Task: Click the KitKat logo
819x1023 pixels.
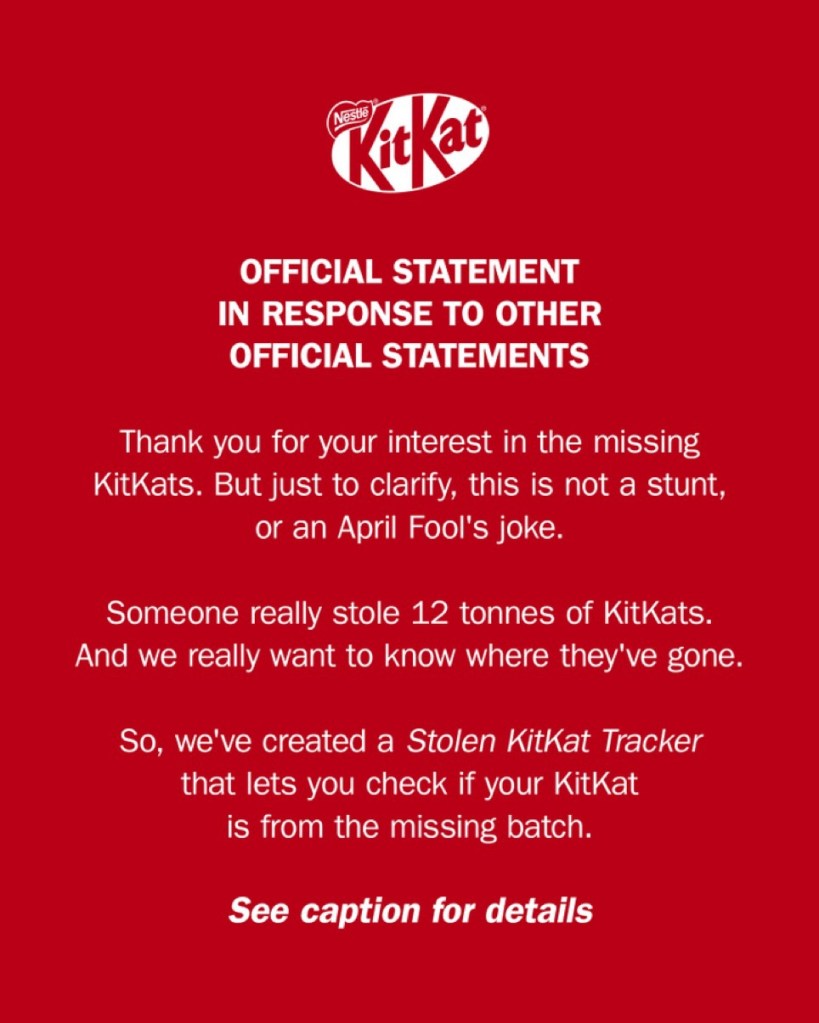Action: point(409,143)
